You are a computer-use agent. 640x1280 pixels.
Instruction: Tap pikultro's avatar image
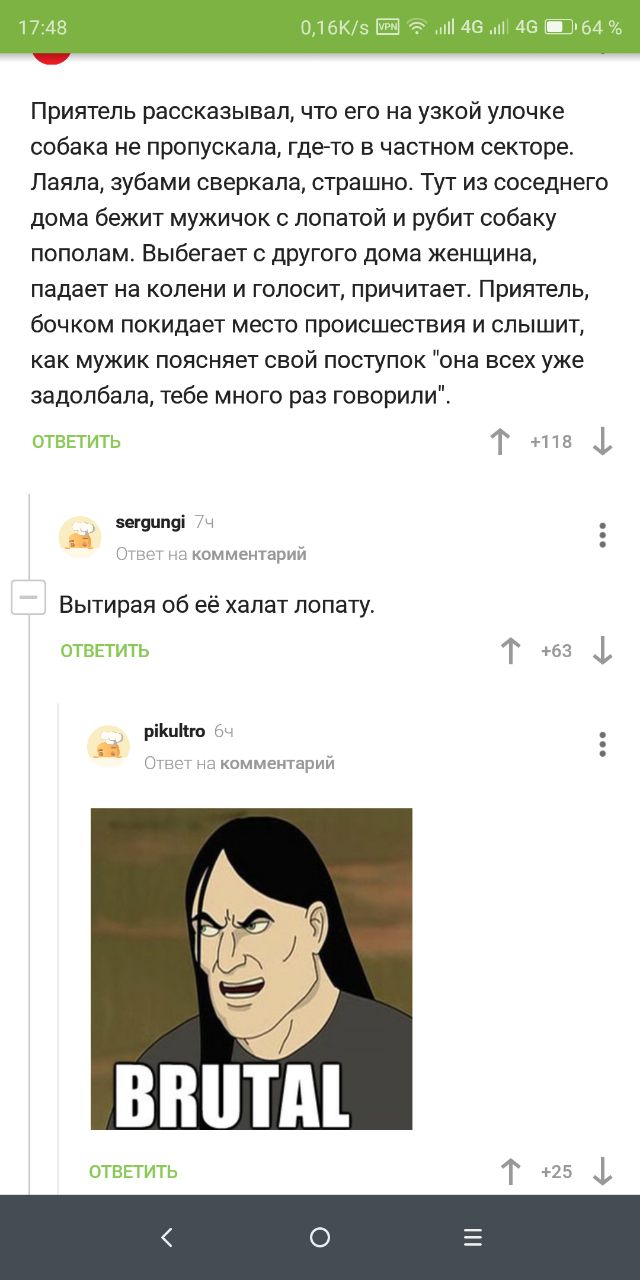[x=108, y=746]
